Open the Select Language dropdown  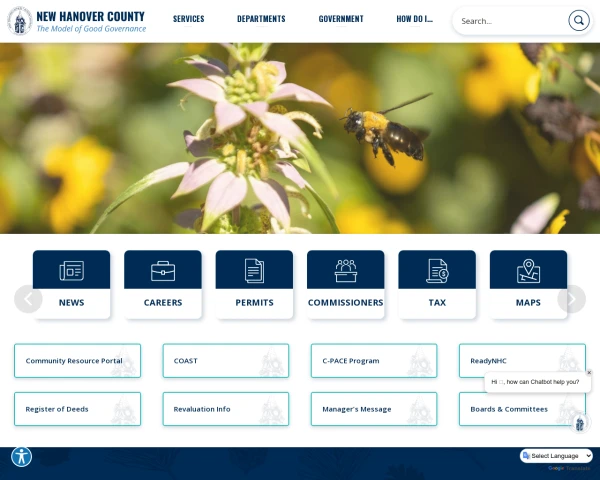pos(556,456)
